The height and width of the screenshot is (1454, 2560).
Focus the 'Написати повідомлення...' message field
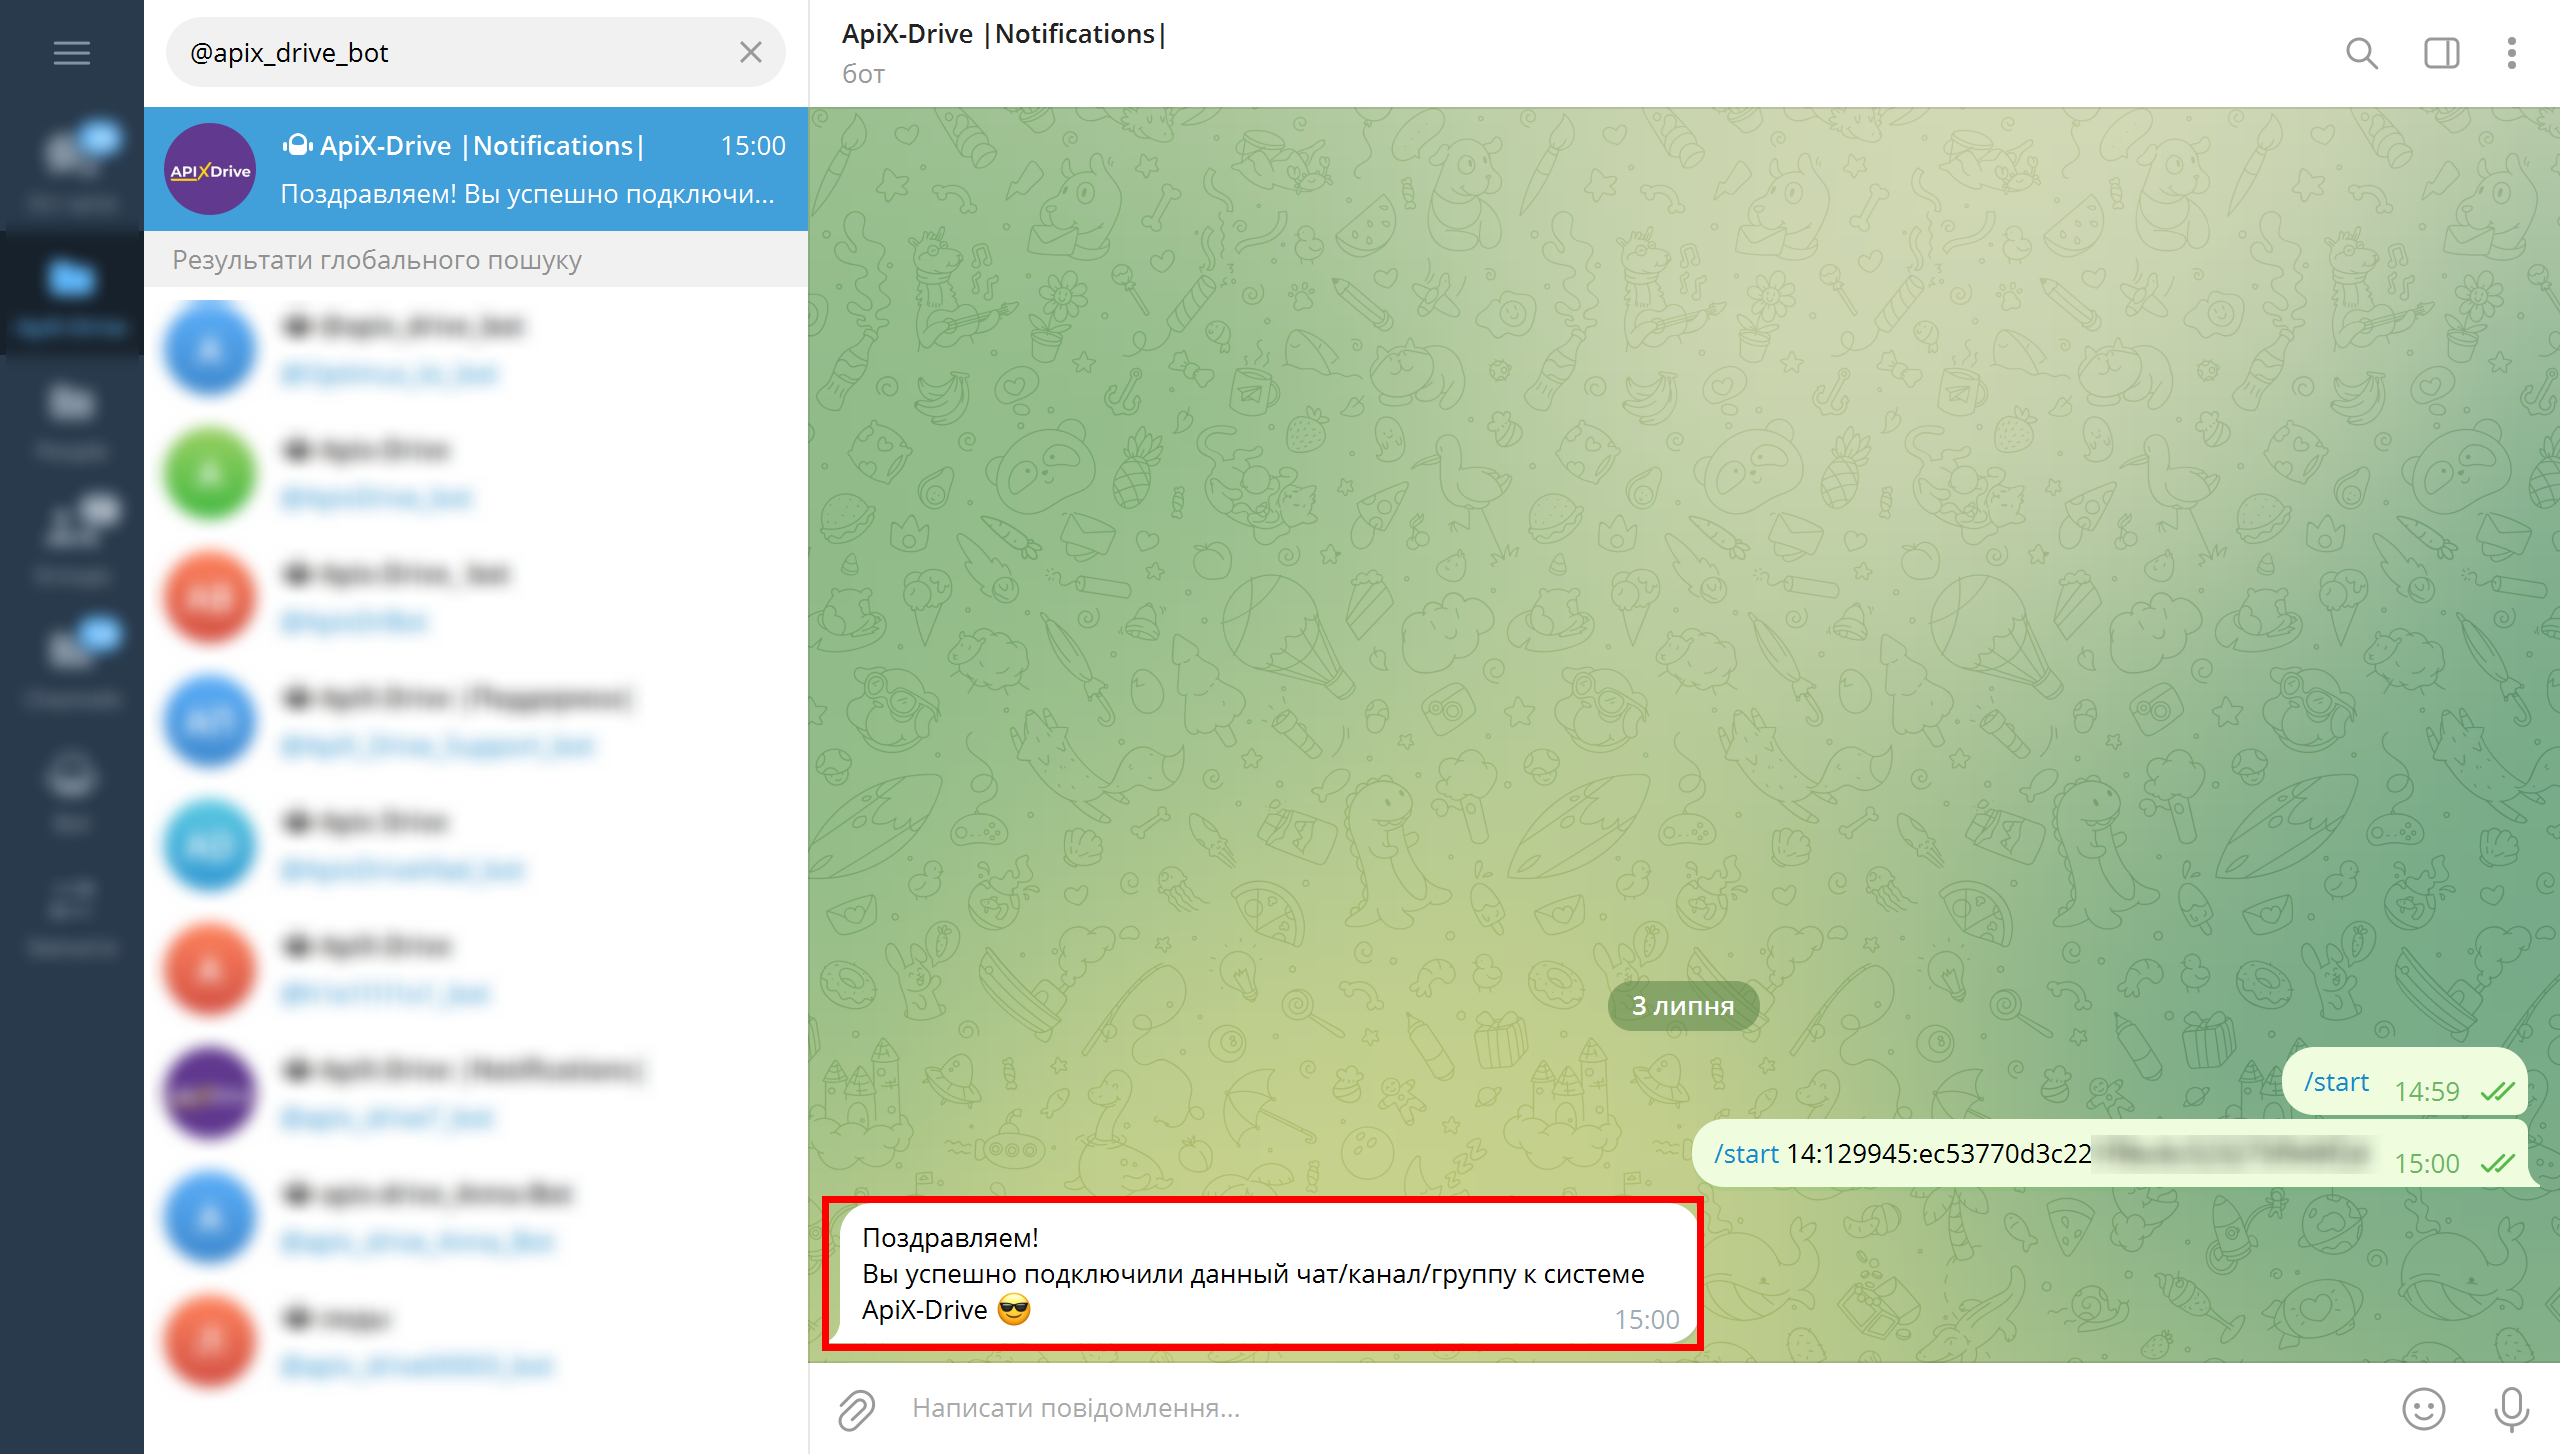(1640, 1409)
